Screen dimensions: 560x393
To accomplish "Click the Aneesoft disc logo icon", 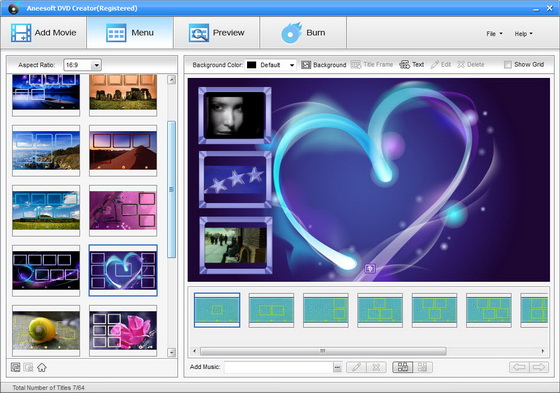I will [x=13, y=8].
